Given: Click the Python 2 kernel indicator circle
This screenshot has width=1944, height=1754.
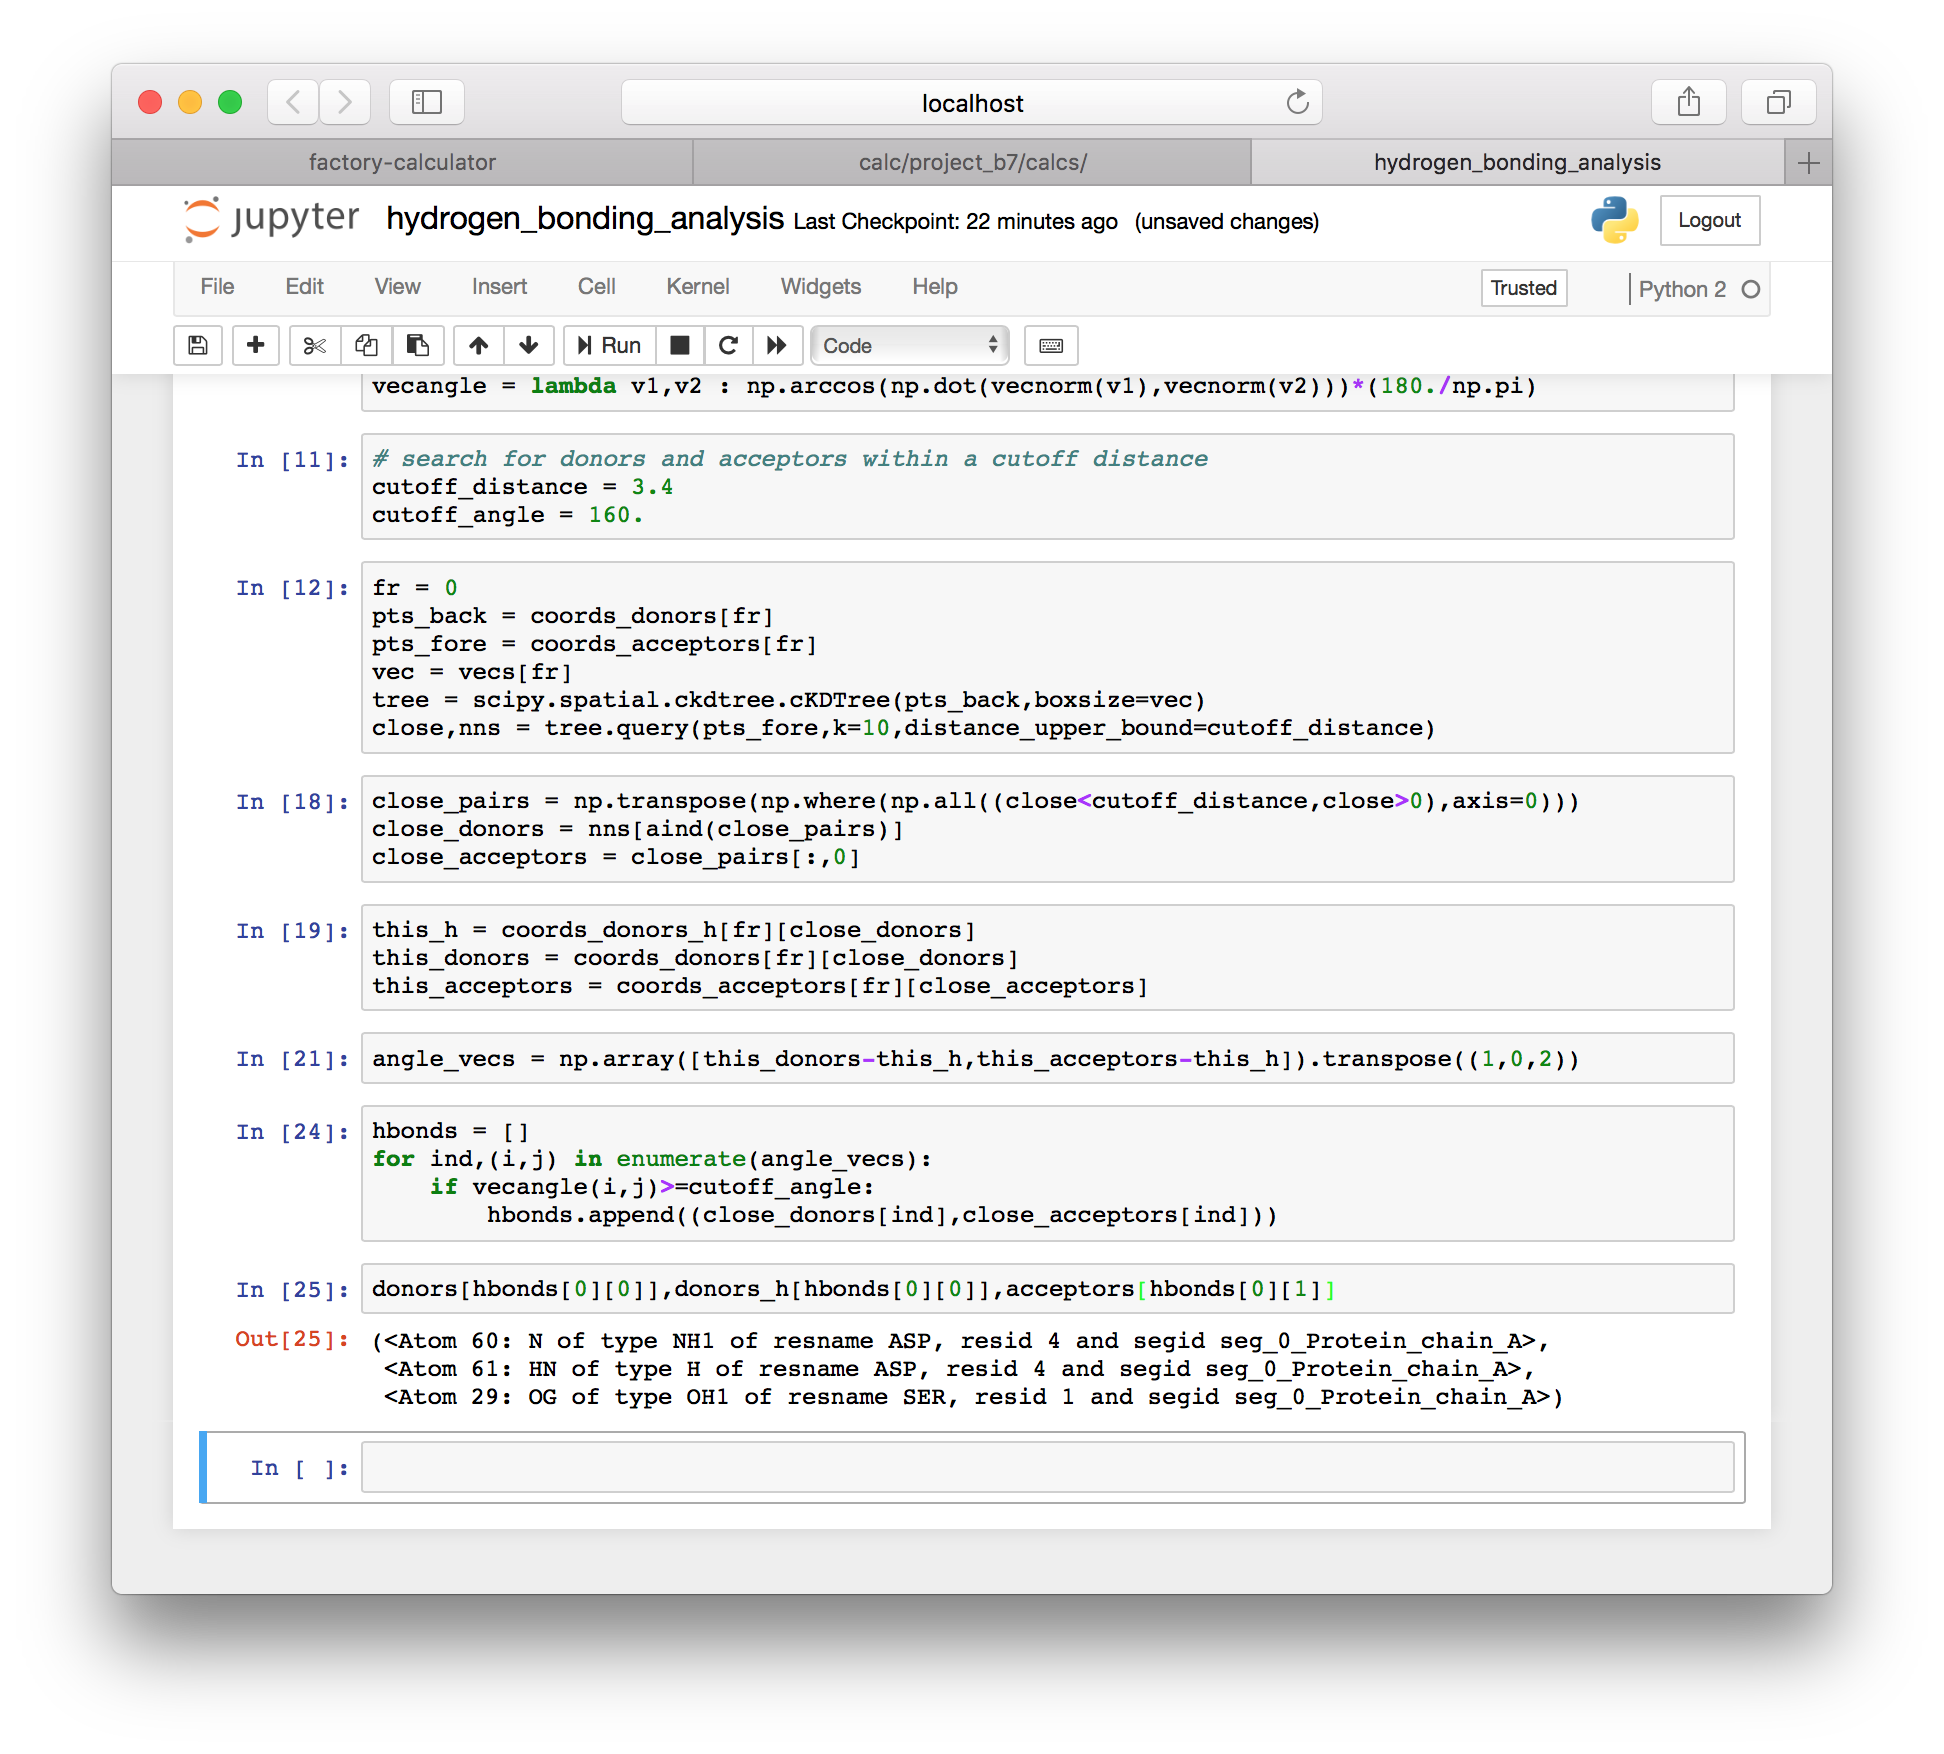Looking at the screenshot, I should click(x=1751, y=289).
